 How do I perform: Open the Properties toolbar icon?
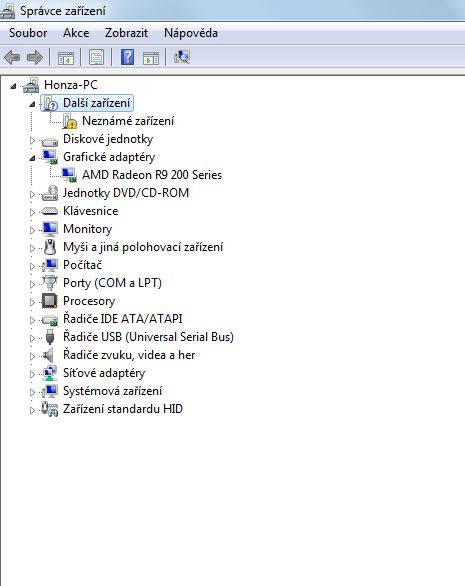coord(96,58)
